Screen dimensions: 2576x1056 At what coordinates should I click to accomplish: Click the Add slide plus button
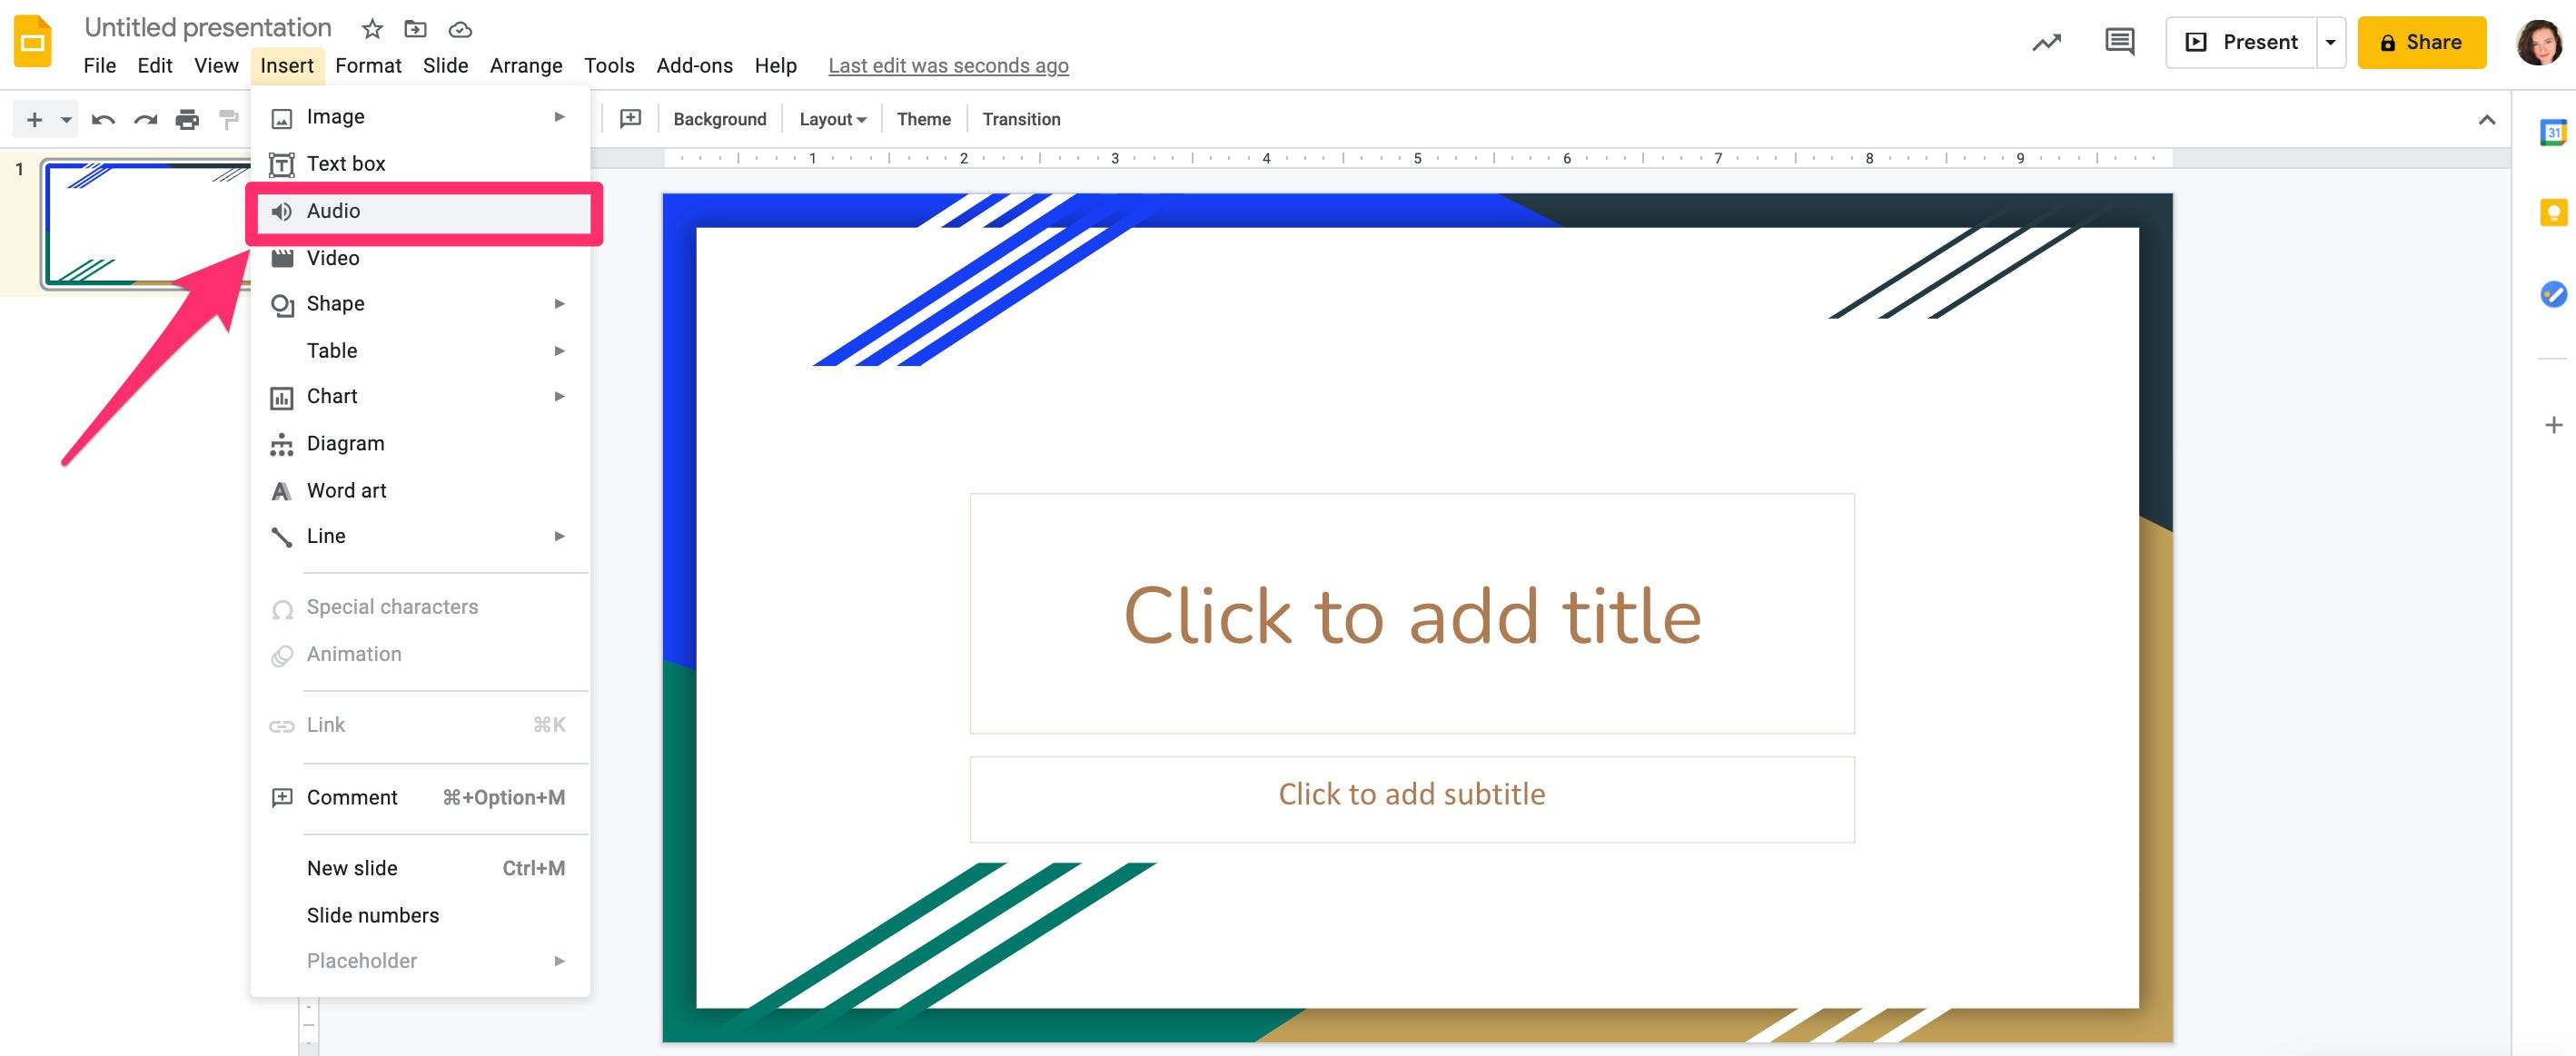(28, 118)
